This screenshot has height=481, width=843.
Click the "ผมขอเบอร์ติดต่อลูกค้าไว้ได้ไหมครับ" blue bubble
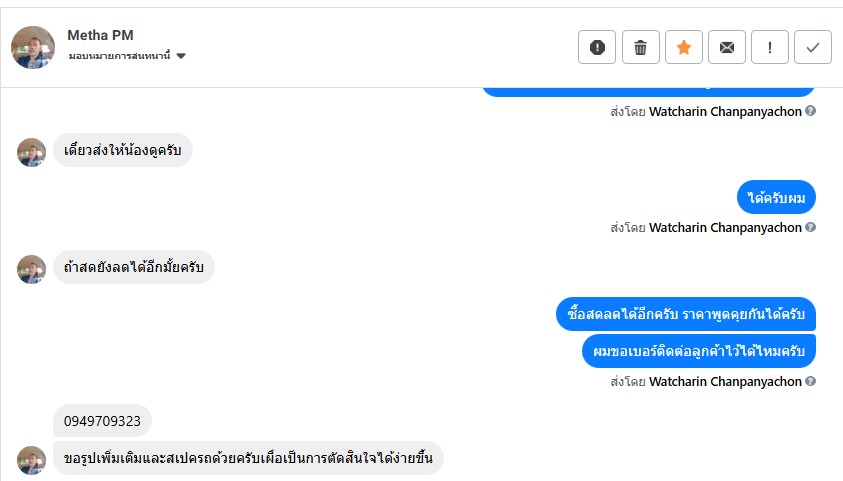click(x=699, y=350)
